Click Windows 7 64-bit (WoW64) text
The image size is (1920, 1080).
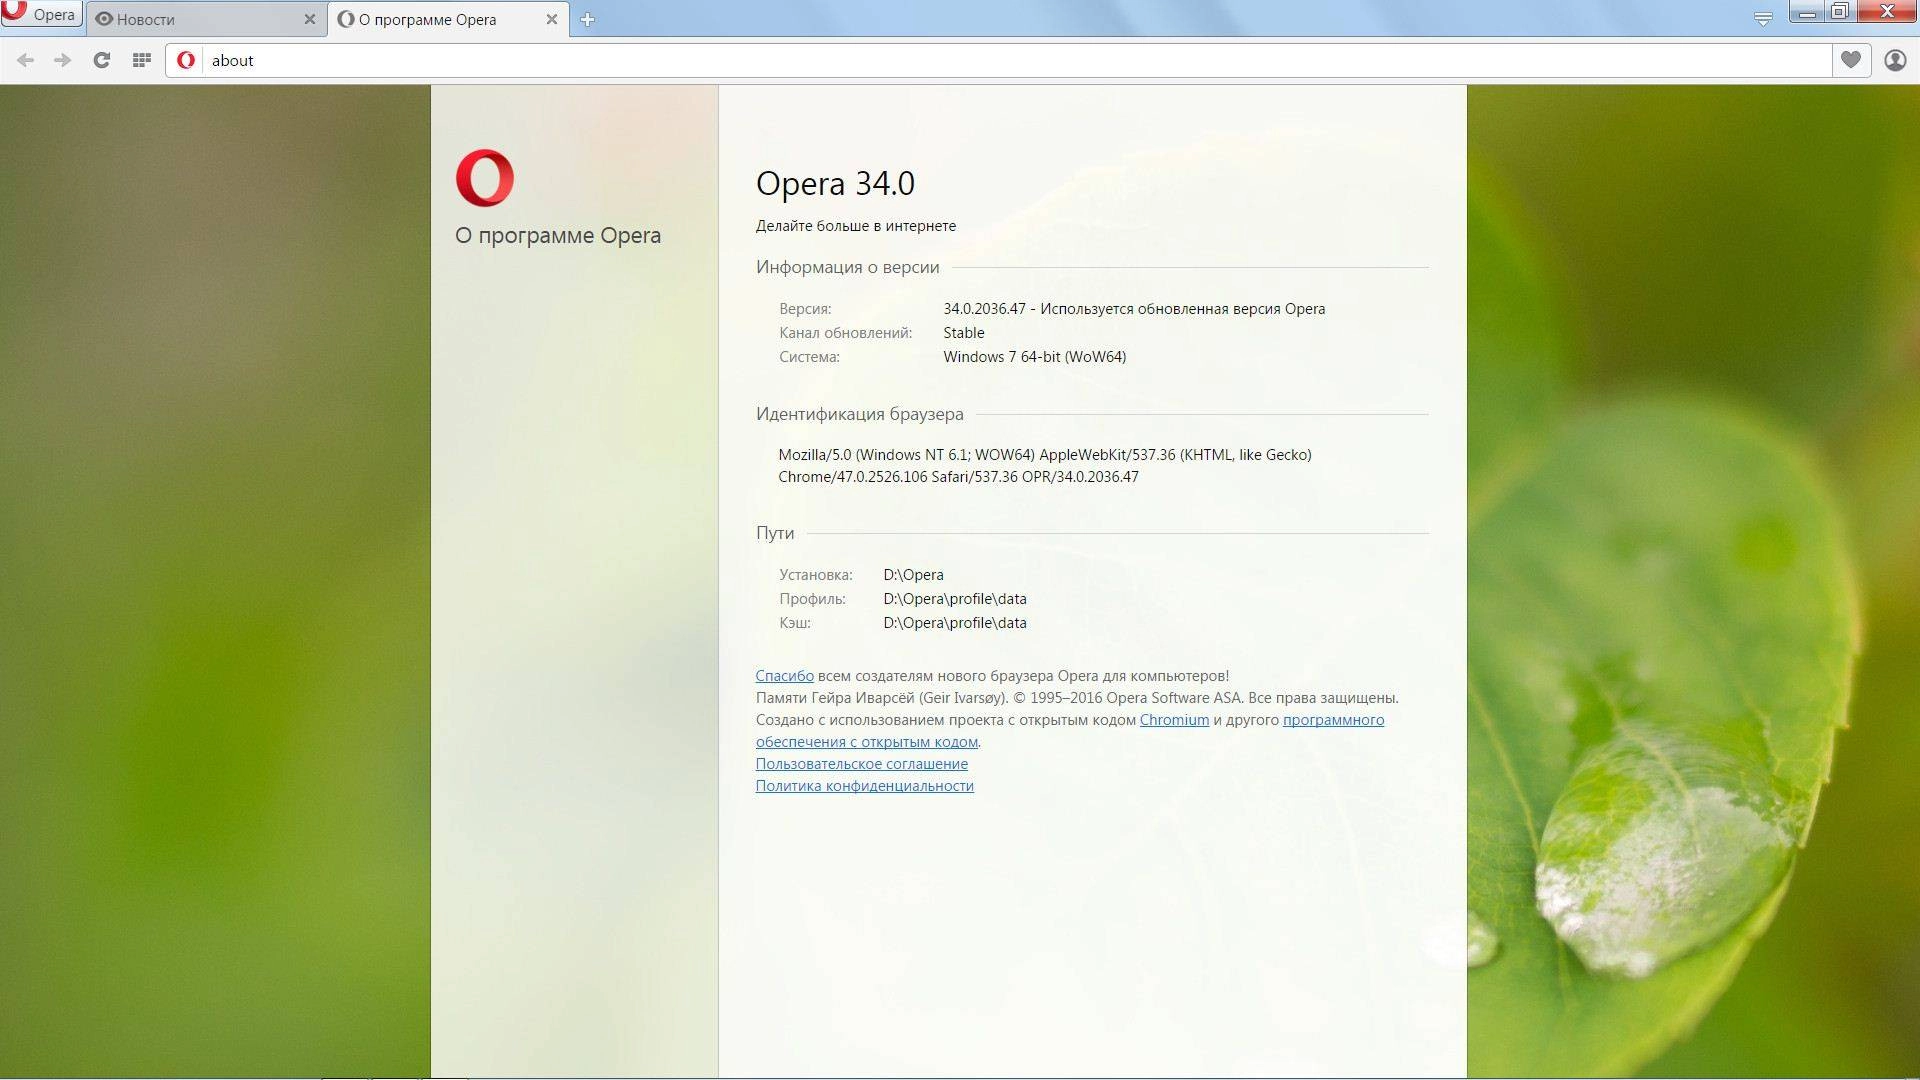point(1034,357)
